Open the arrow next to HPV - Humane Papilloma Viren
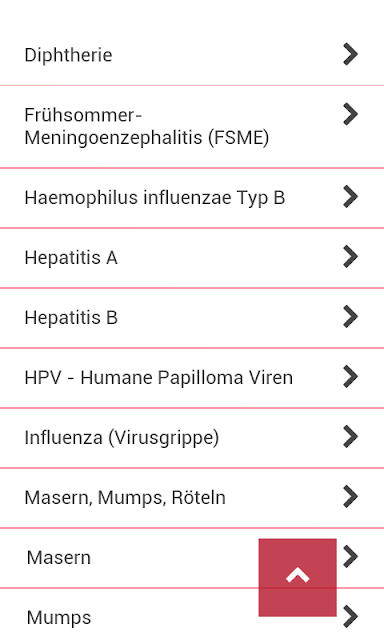384x640 pixels. pyautogui.click(x=351, y=376)
